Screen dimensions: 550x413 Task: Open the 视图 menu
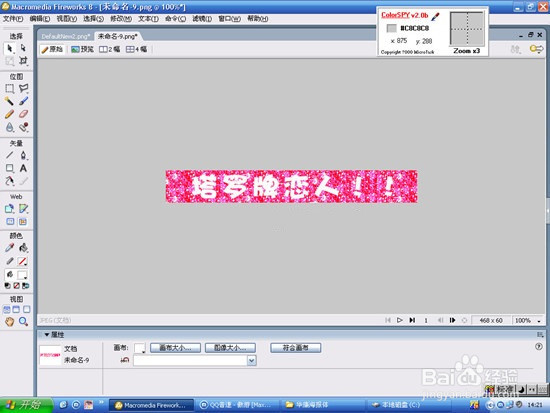[x=67, y=19]
